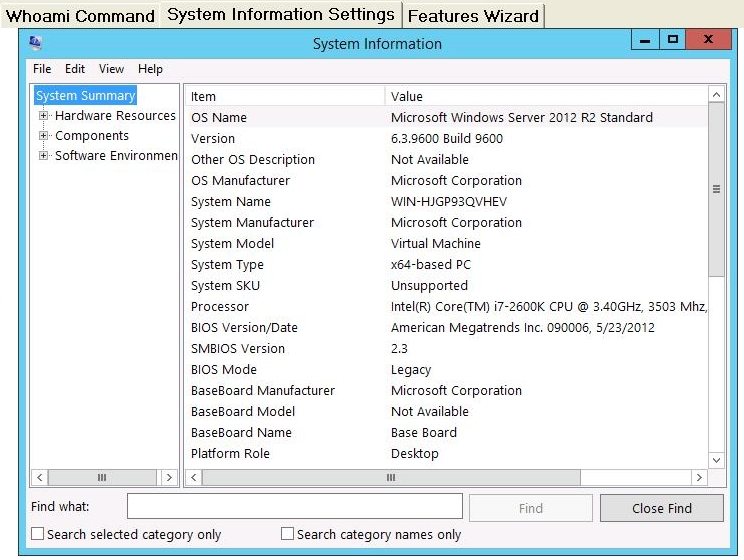Screen dimensions: 744x560
Task: Expand the Software Environment node
Action: 43,155
